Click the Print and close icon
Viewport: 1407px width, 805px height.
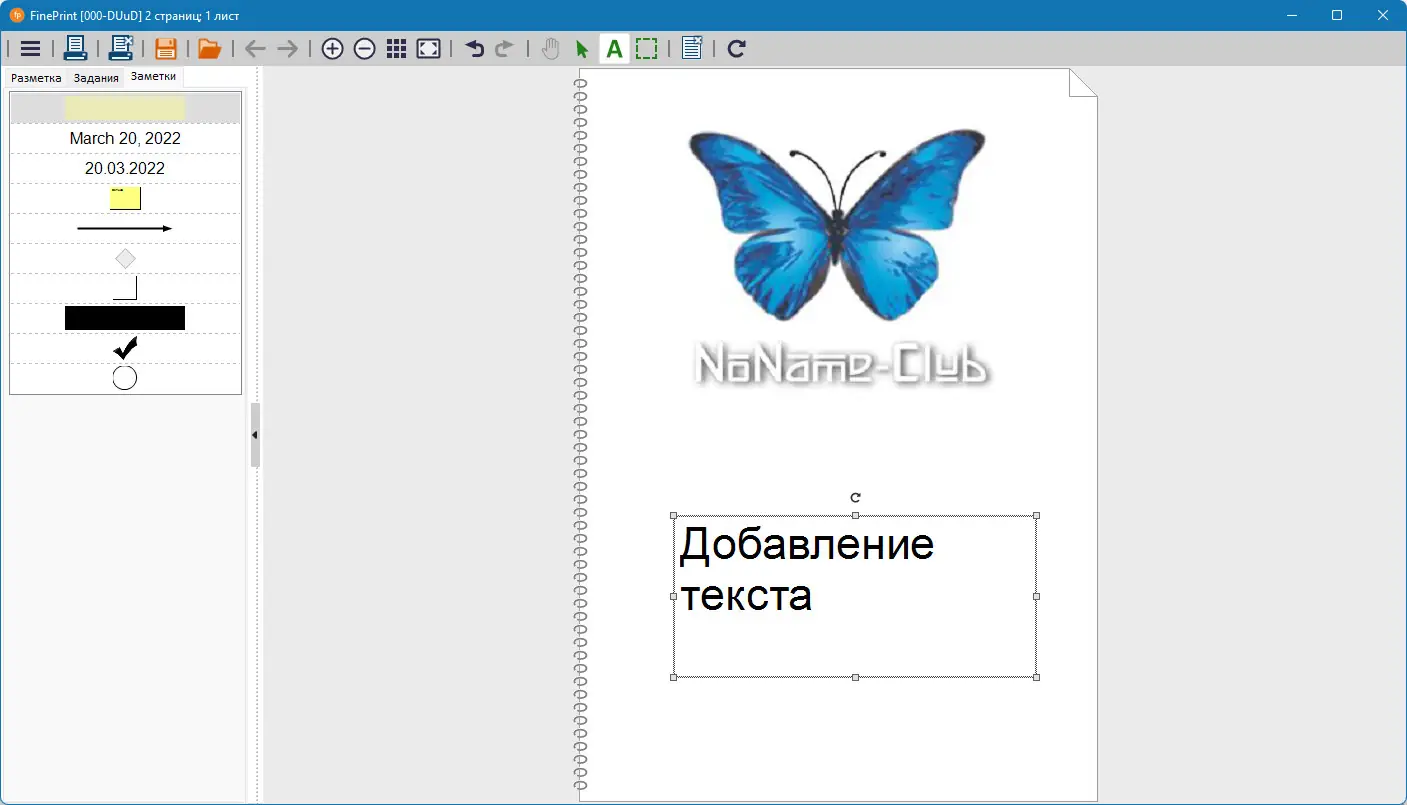pos(121,48)
